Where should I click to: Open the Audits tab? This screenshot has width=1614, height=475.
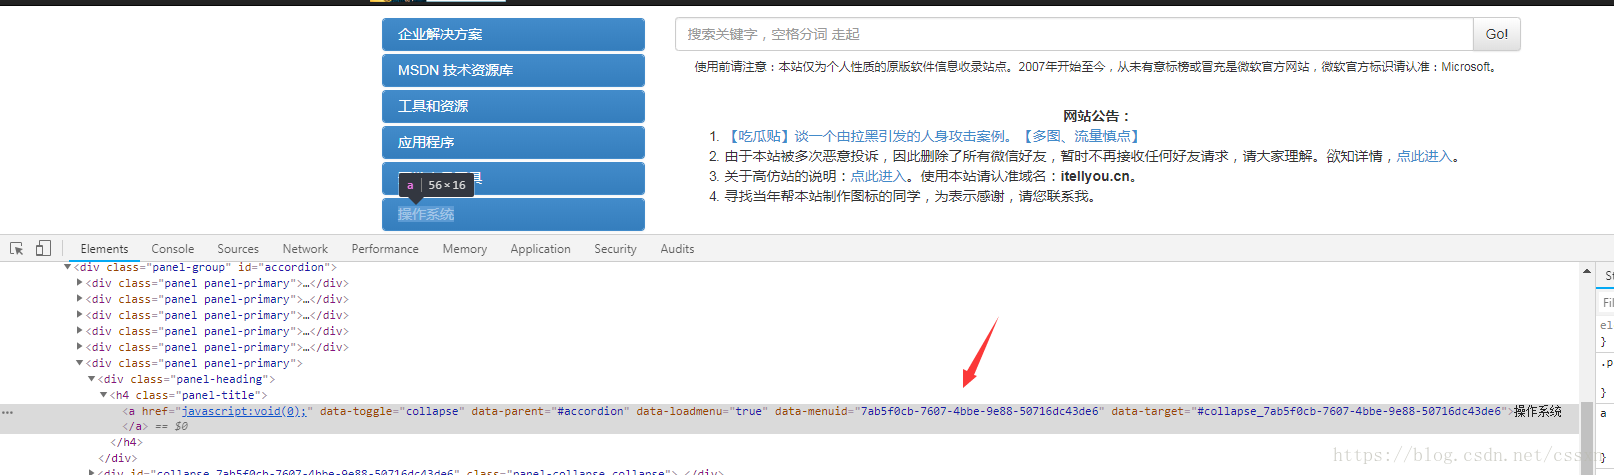[677, 249]
